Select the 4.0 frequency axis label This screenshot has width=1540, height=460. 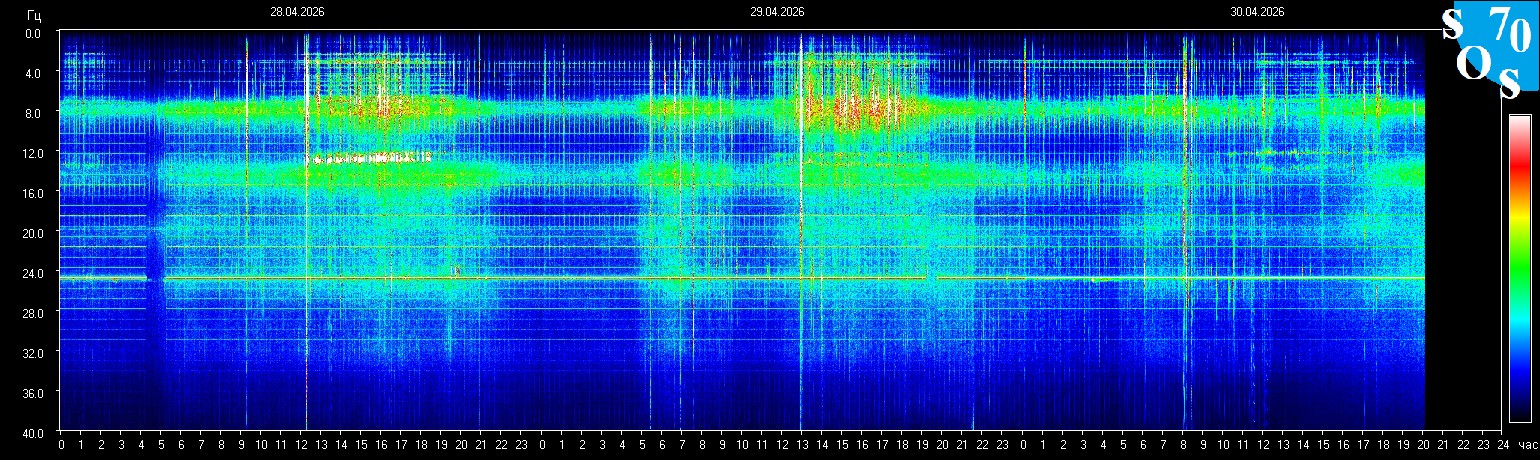pyautogui.click(x=34, y=73)
